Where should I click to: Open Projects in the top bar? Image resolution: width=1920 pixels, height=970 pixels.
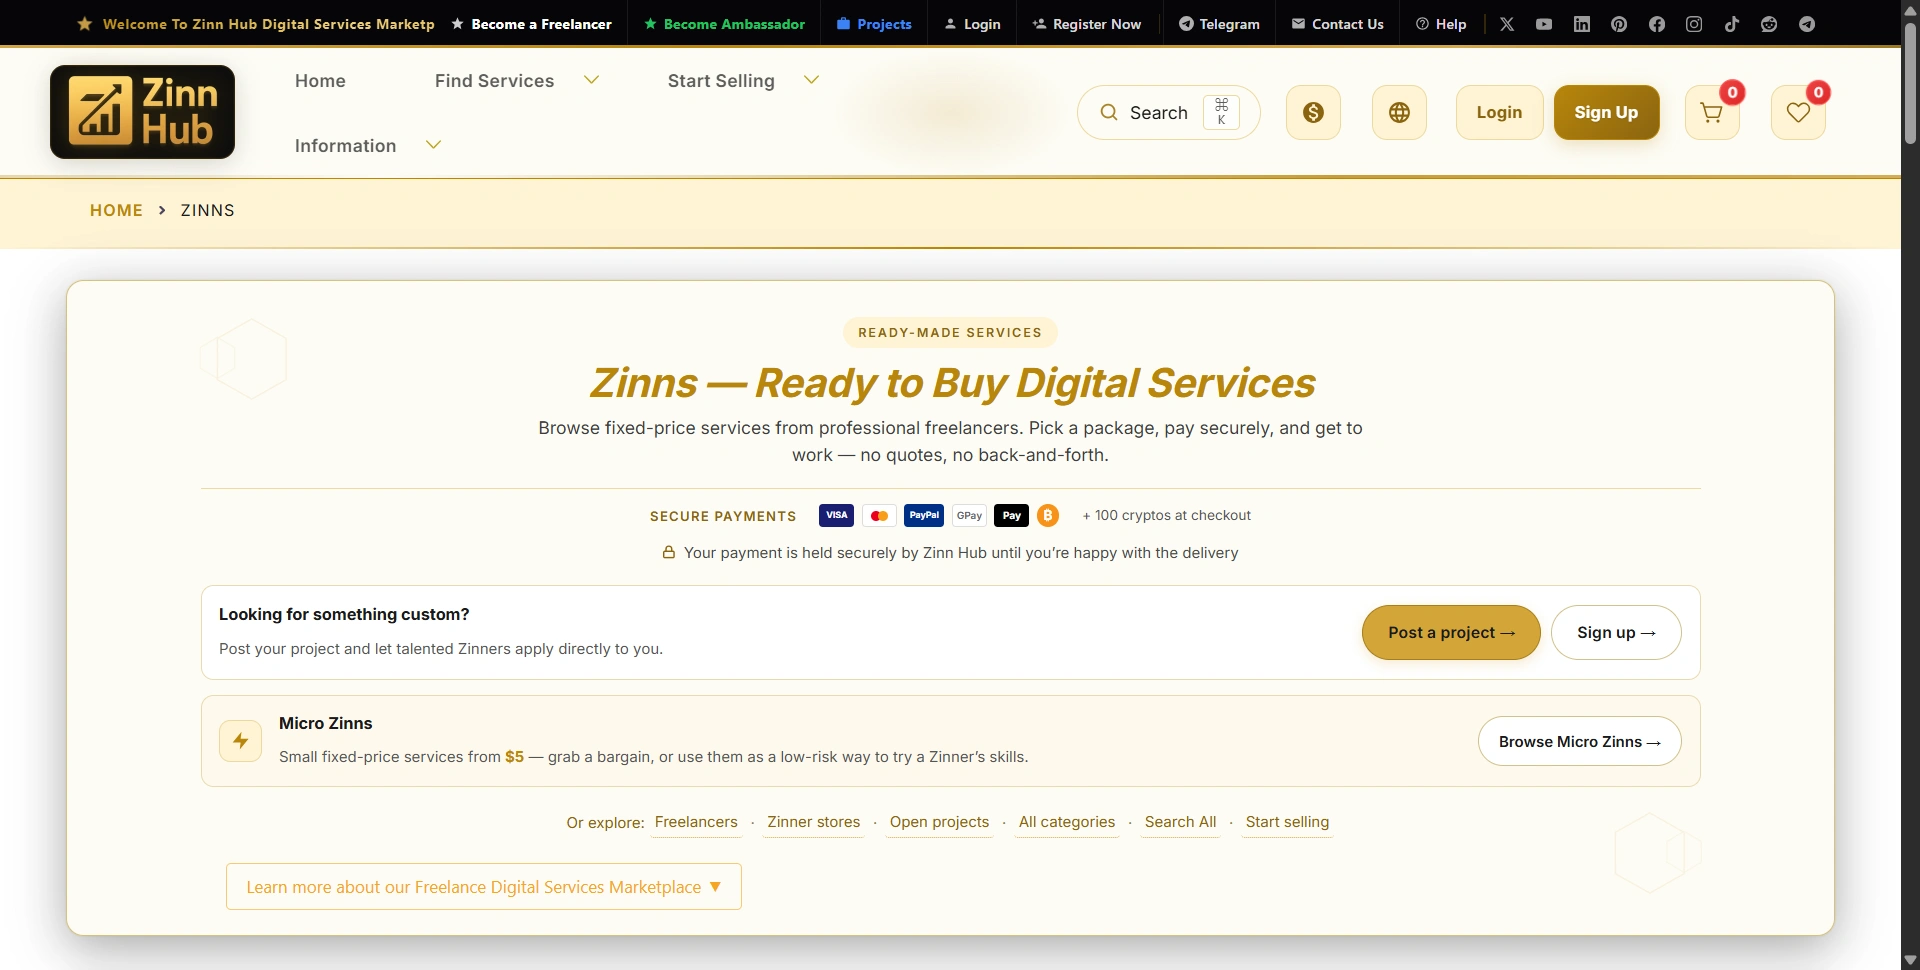point(874,24)
